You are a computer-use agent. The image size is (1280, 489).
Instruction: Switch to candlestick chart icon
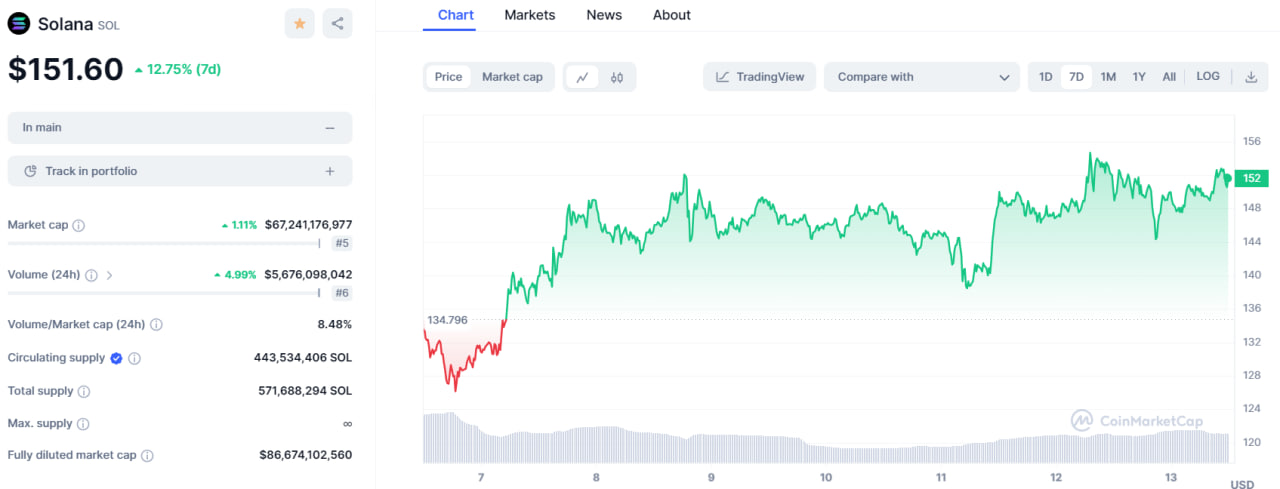click(617, 77)
